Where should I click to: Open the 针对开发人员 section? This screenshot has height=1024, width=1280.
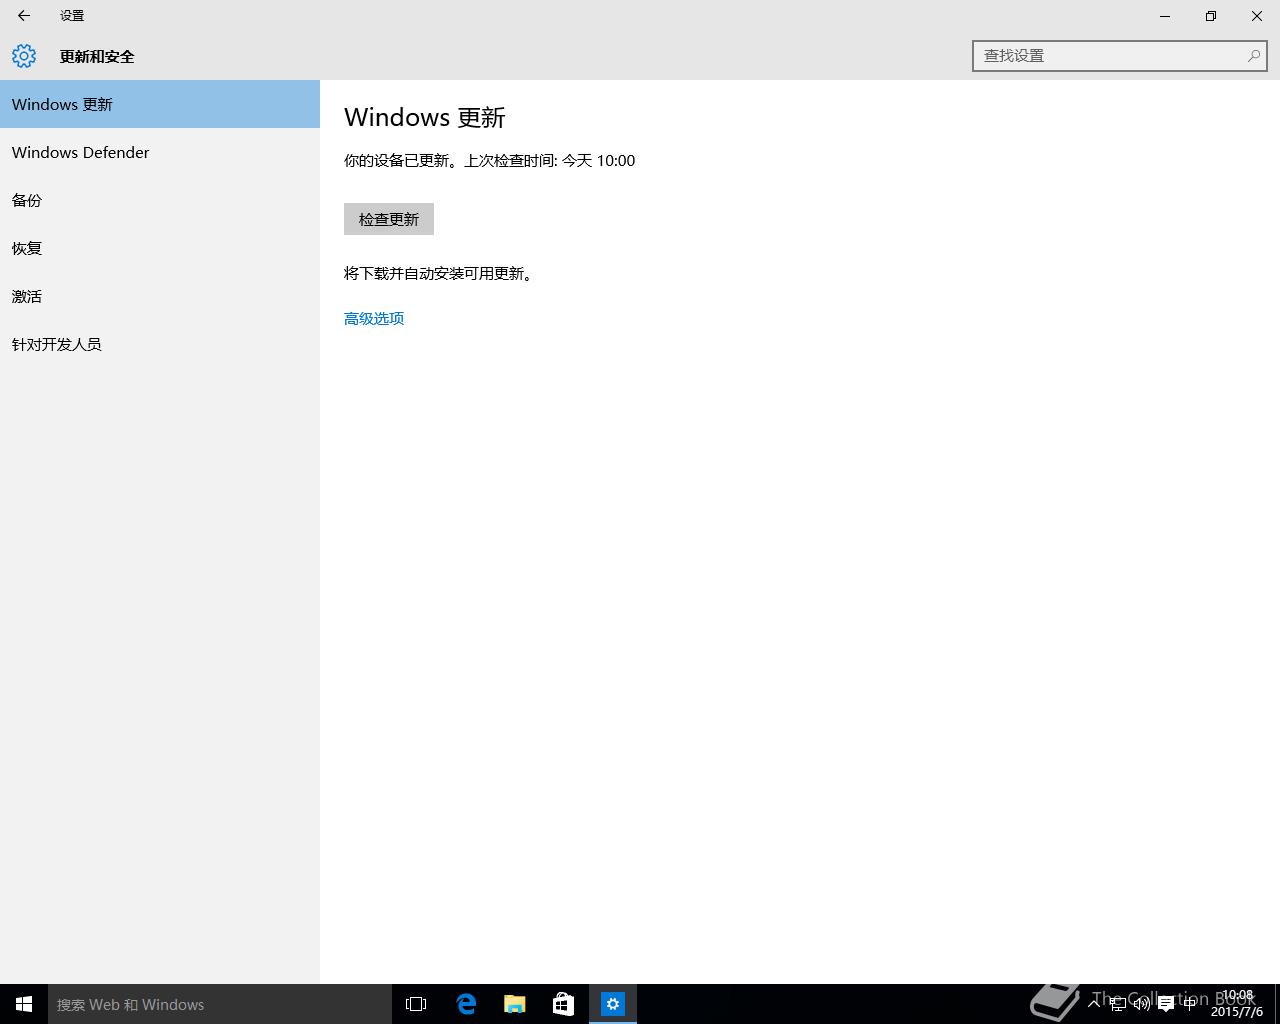[160, 344]
